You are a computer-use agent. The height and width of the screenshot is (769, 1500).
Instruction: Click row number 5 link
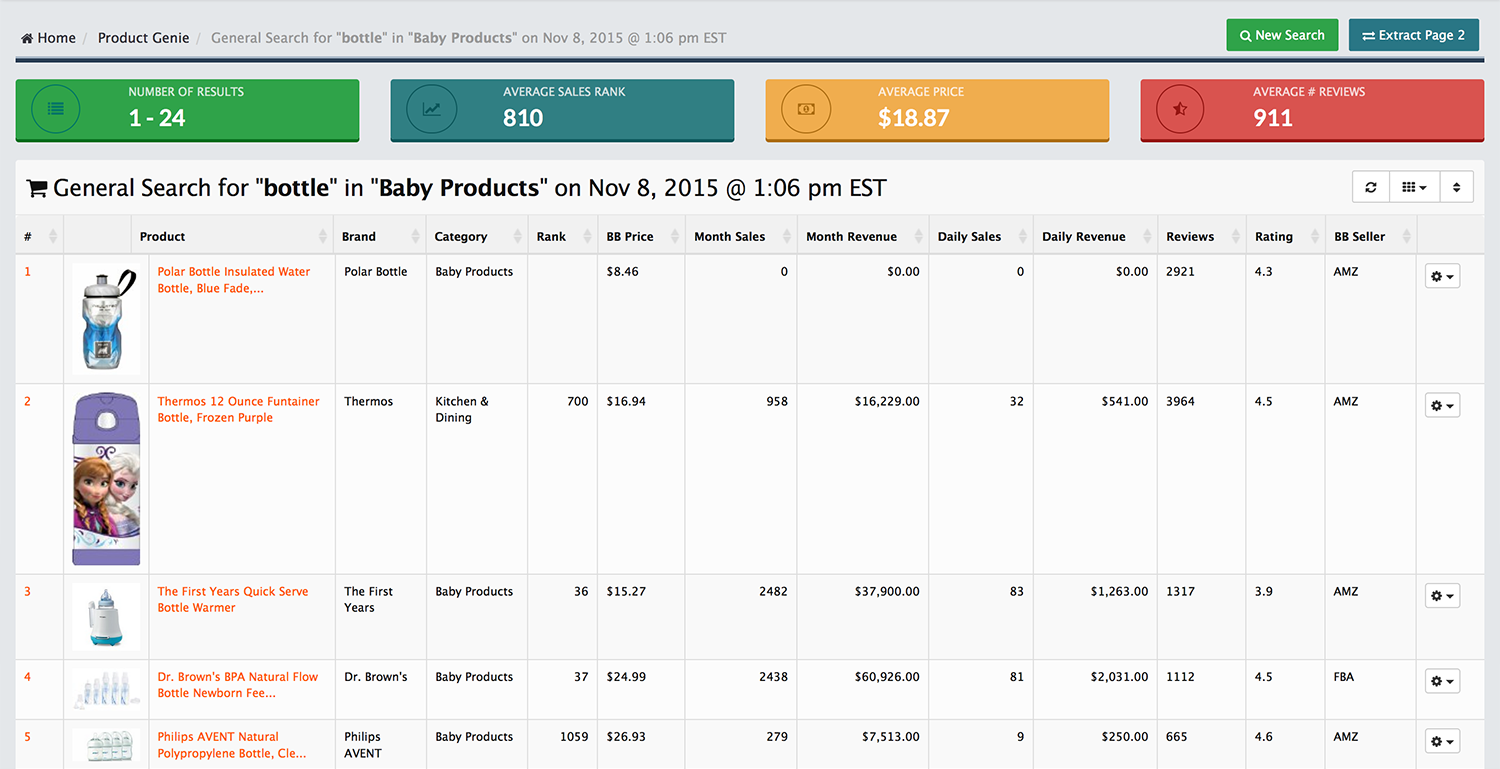(x=27, y=737)
